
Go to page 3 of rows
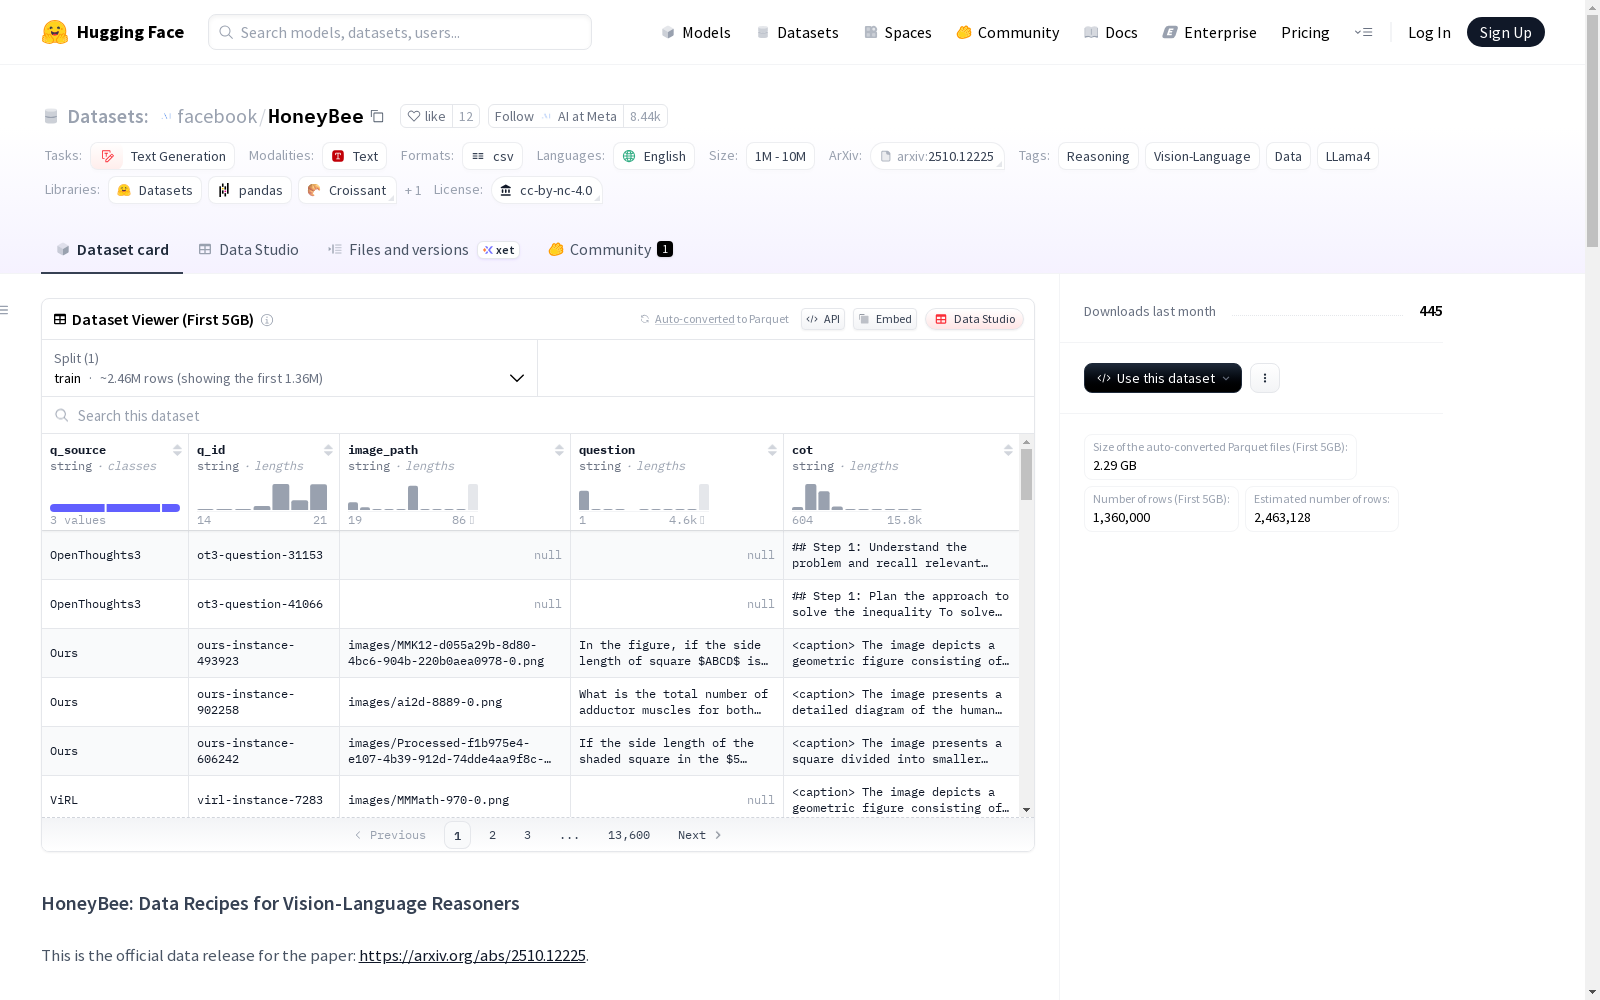pyautogui.click(x=527, y=835)
